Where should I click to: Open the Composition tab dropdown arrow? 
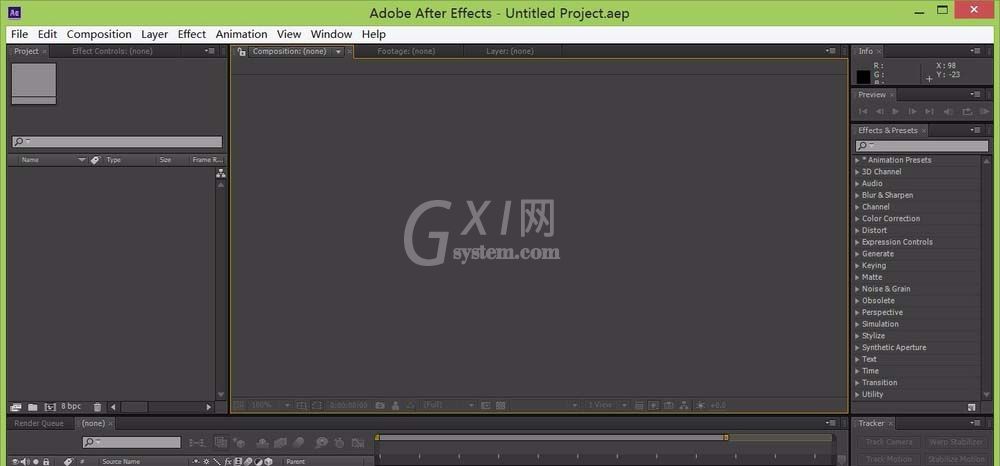pyautogui.click(x=338, y=52)
